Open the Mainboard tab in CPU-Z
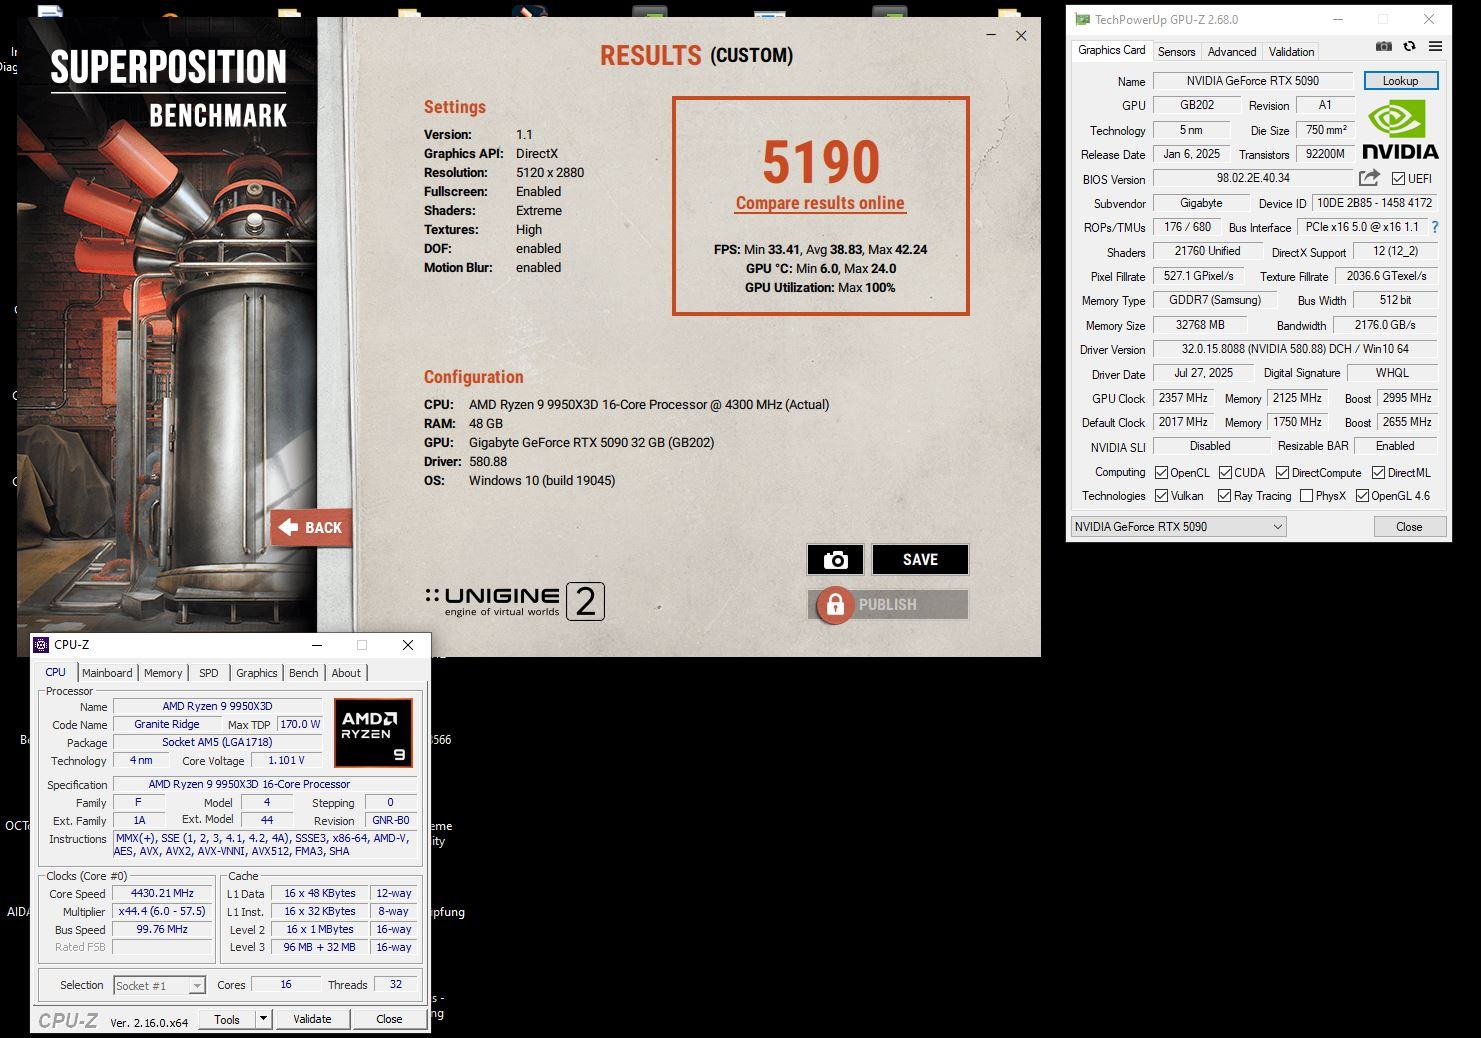This screenshot has height=1038, width=1481. point(107,673)
